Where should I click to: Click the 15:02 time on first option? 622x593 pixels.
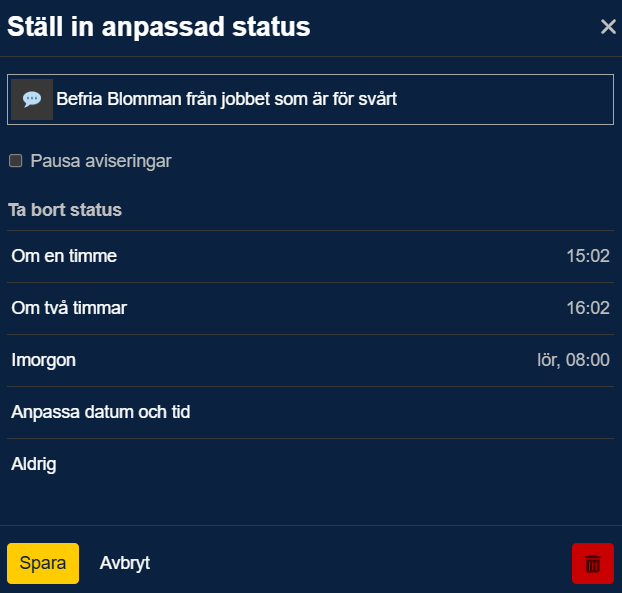point(588,256)
